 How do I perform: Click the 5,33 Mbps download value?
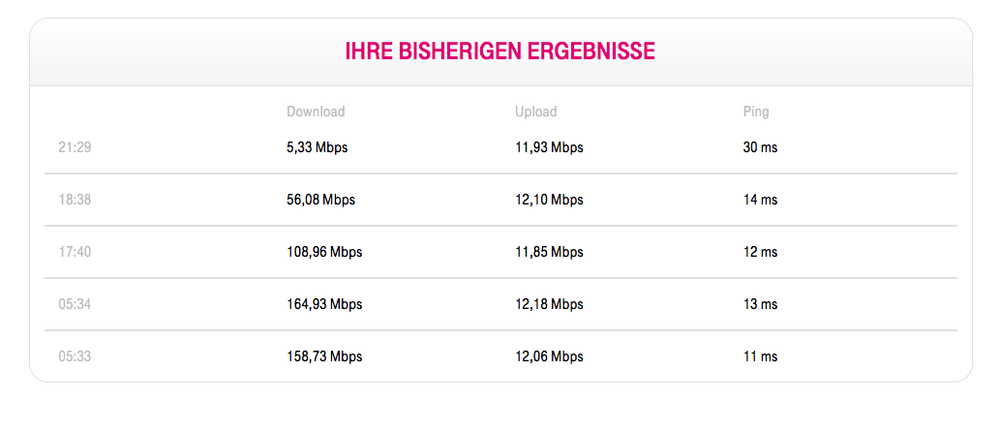pyautogui.click(x=317, y=148)
